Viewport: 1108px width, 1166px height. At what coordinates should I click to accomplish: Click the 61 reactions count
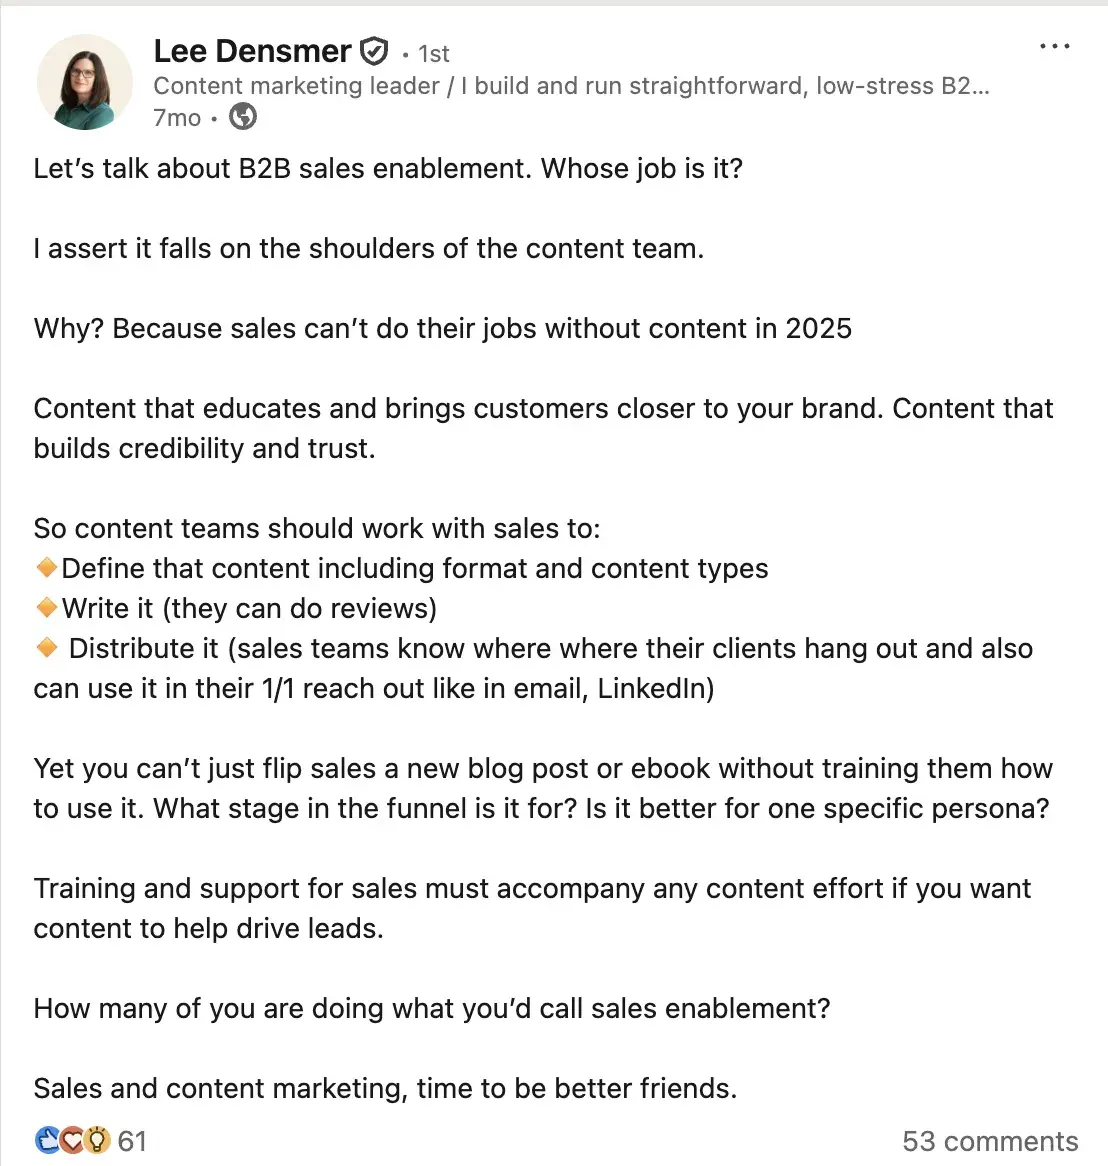[132, 1140]
